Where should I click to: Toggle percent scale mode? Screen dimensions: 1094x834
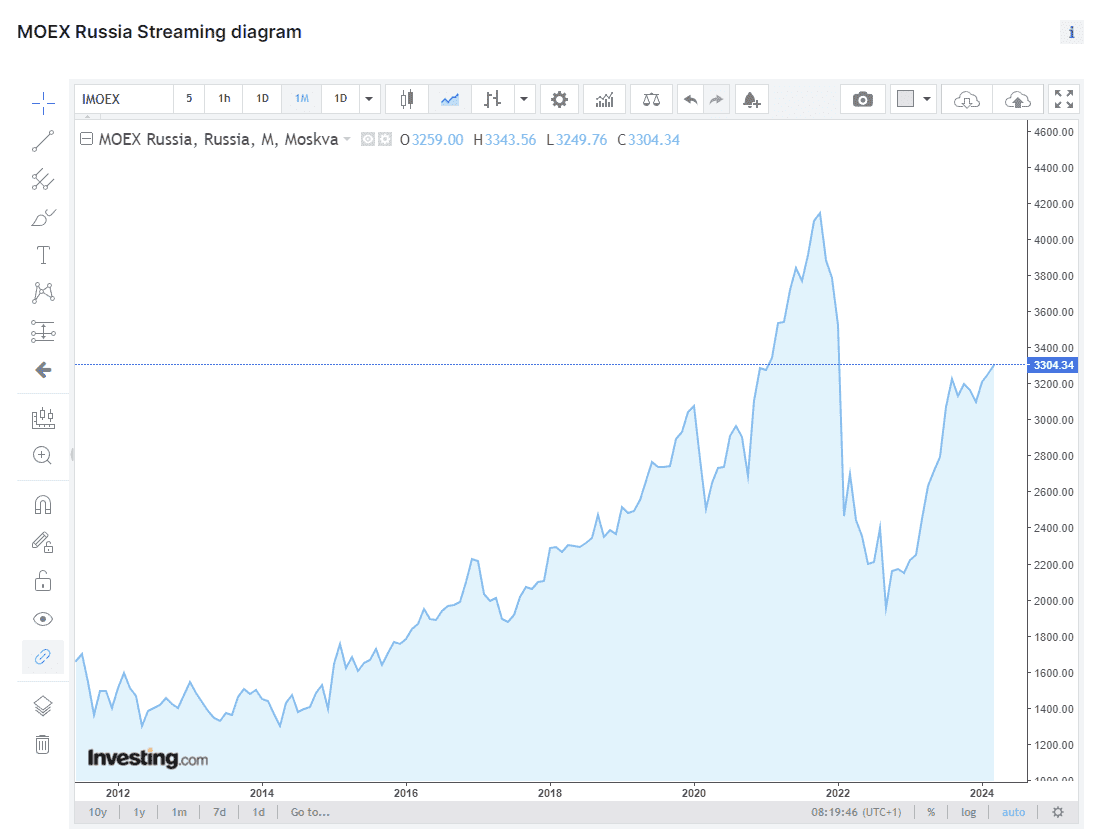click(931, 812)
